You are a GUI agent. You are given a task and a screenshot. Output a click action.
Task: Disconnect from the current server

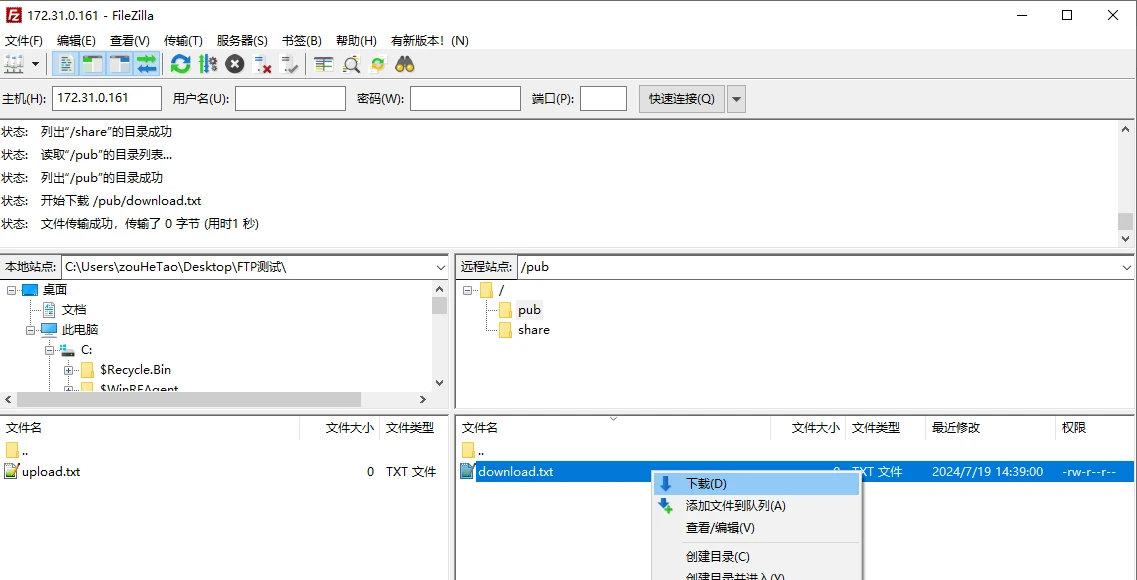[x=262, y=65]
